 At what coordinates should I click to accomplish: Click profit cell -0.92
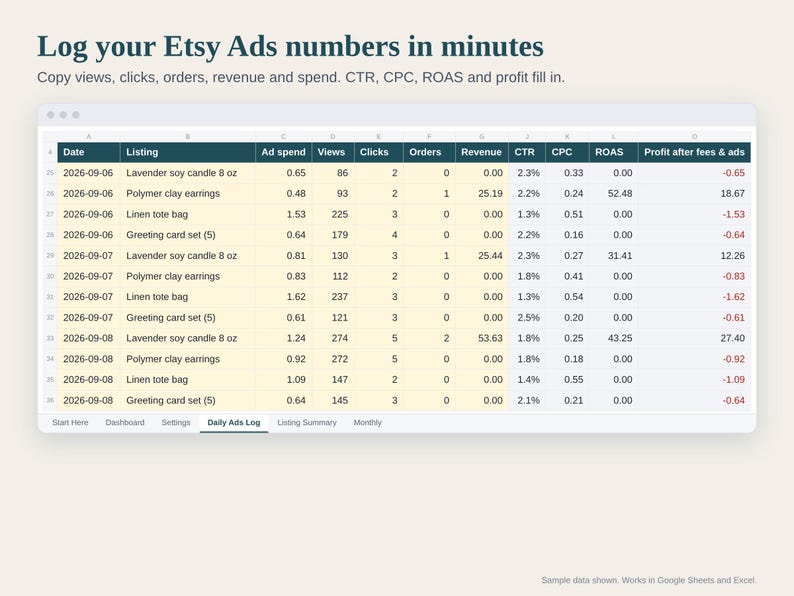point(694,359)
